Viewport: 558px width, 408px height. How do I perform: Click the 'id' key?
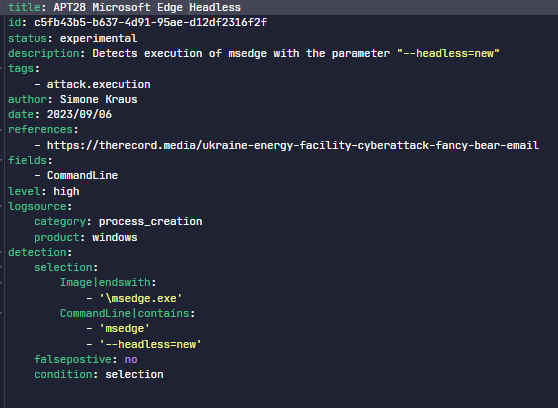pyautogui.click(x=15, y=22)
